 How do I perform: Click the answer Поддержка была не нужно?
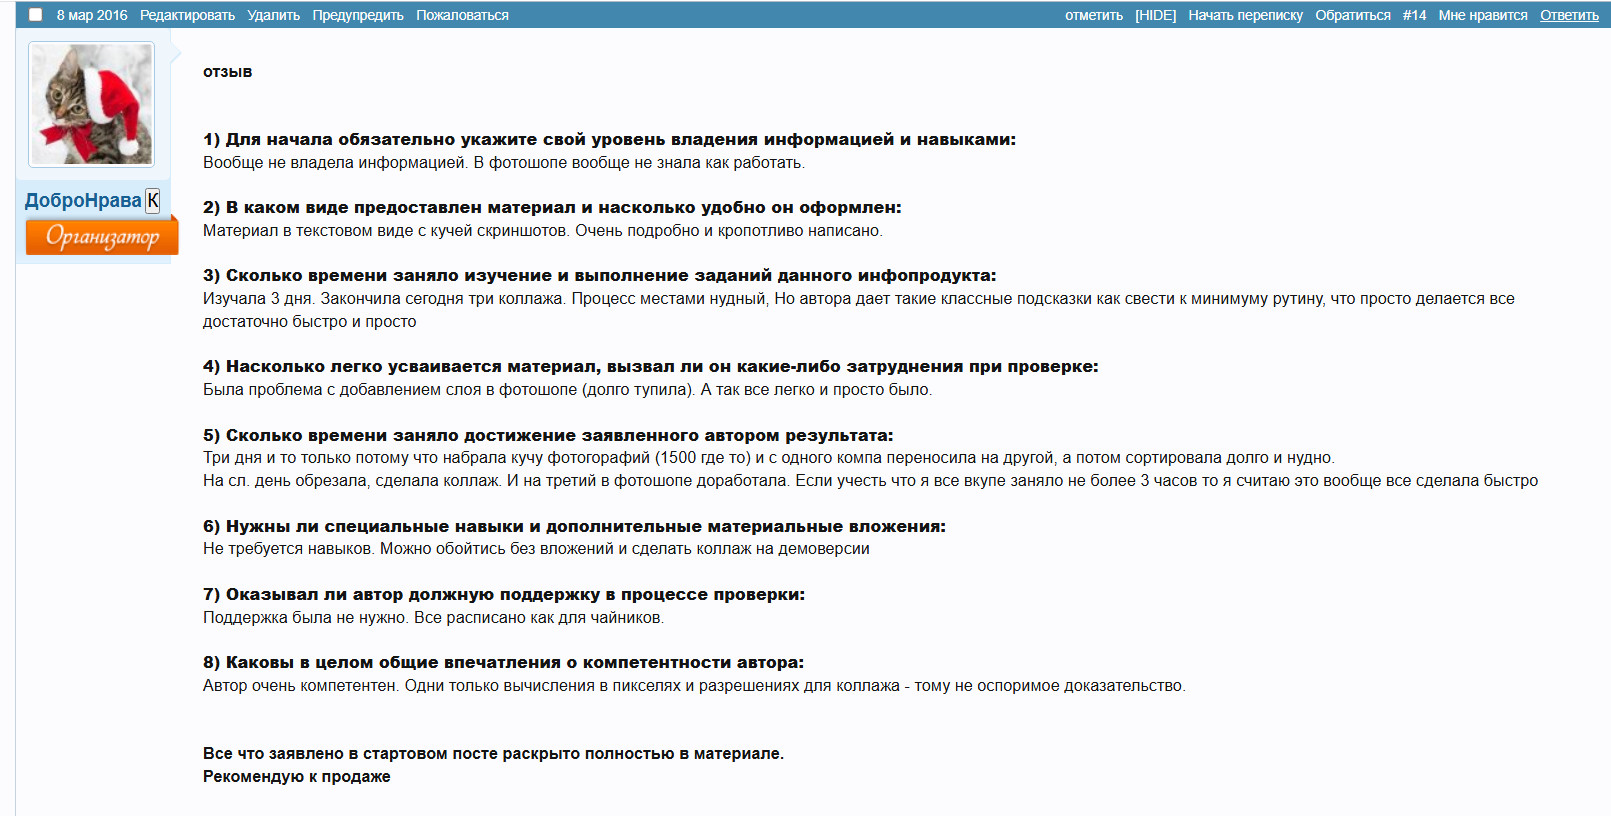pos(433,618)
